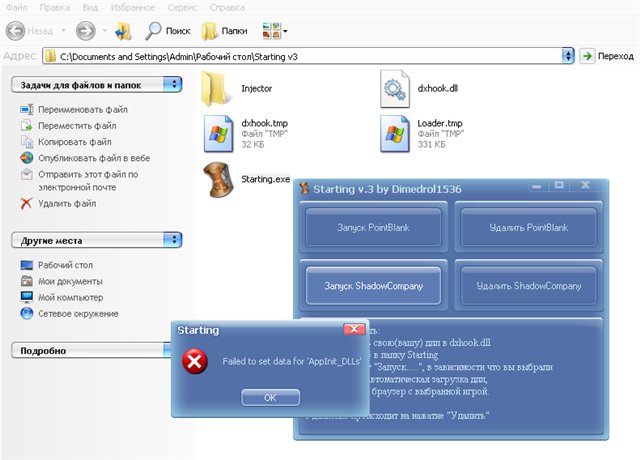Click the Сетевое окружение network icon
This screenshot has height=460, width=640.
click(x=27, y=313)
